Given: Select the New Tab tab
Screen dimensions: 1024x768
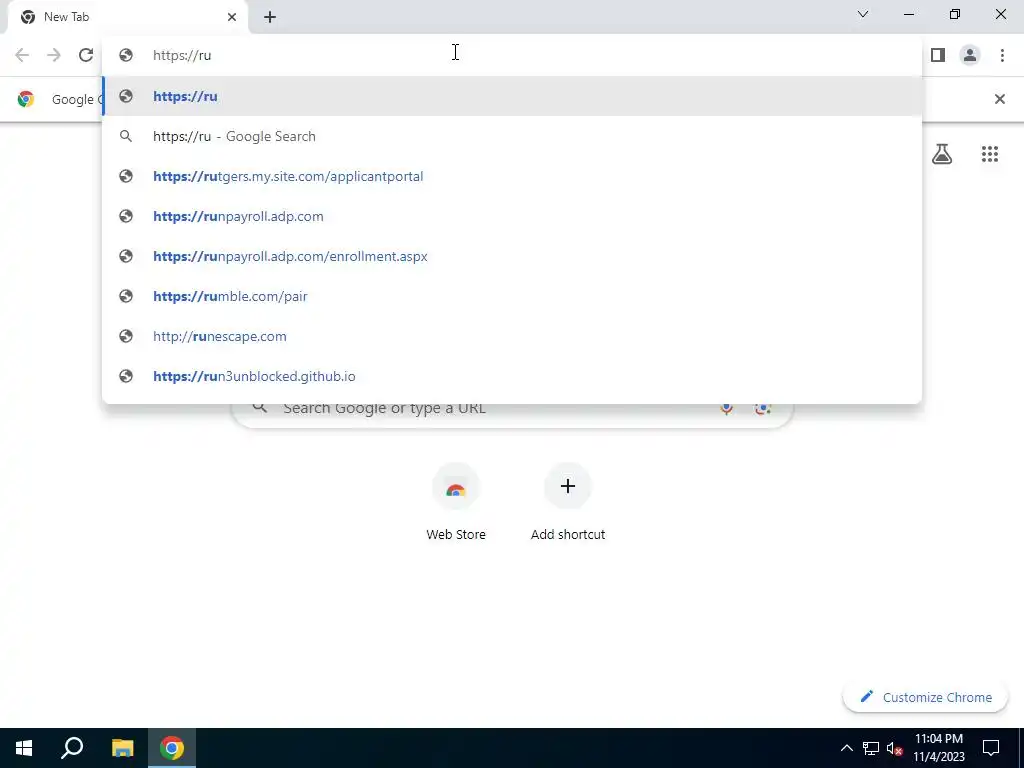Looking at the screenshot, I should pyautogui.click(x=129, y=17).
